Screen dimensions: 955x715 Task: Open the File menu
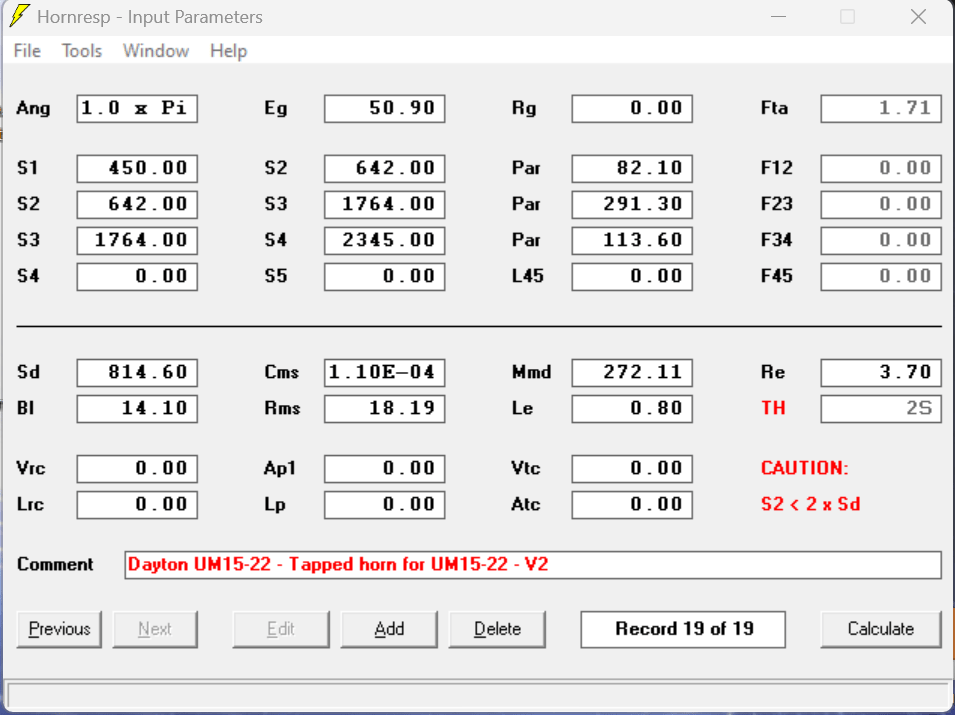click(x=27, y=51)
